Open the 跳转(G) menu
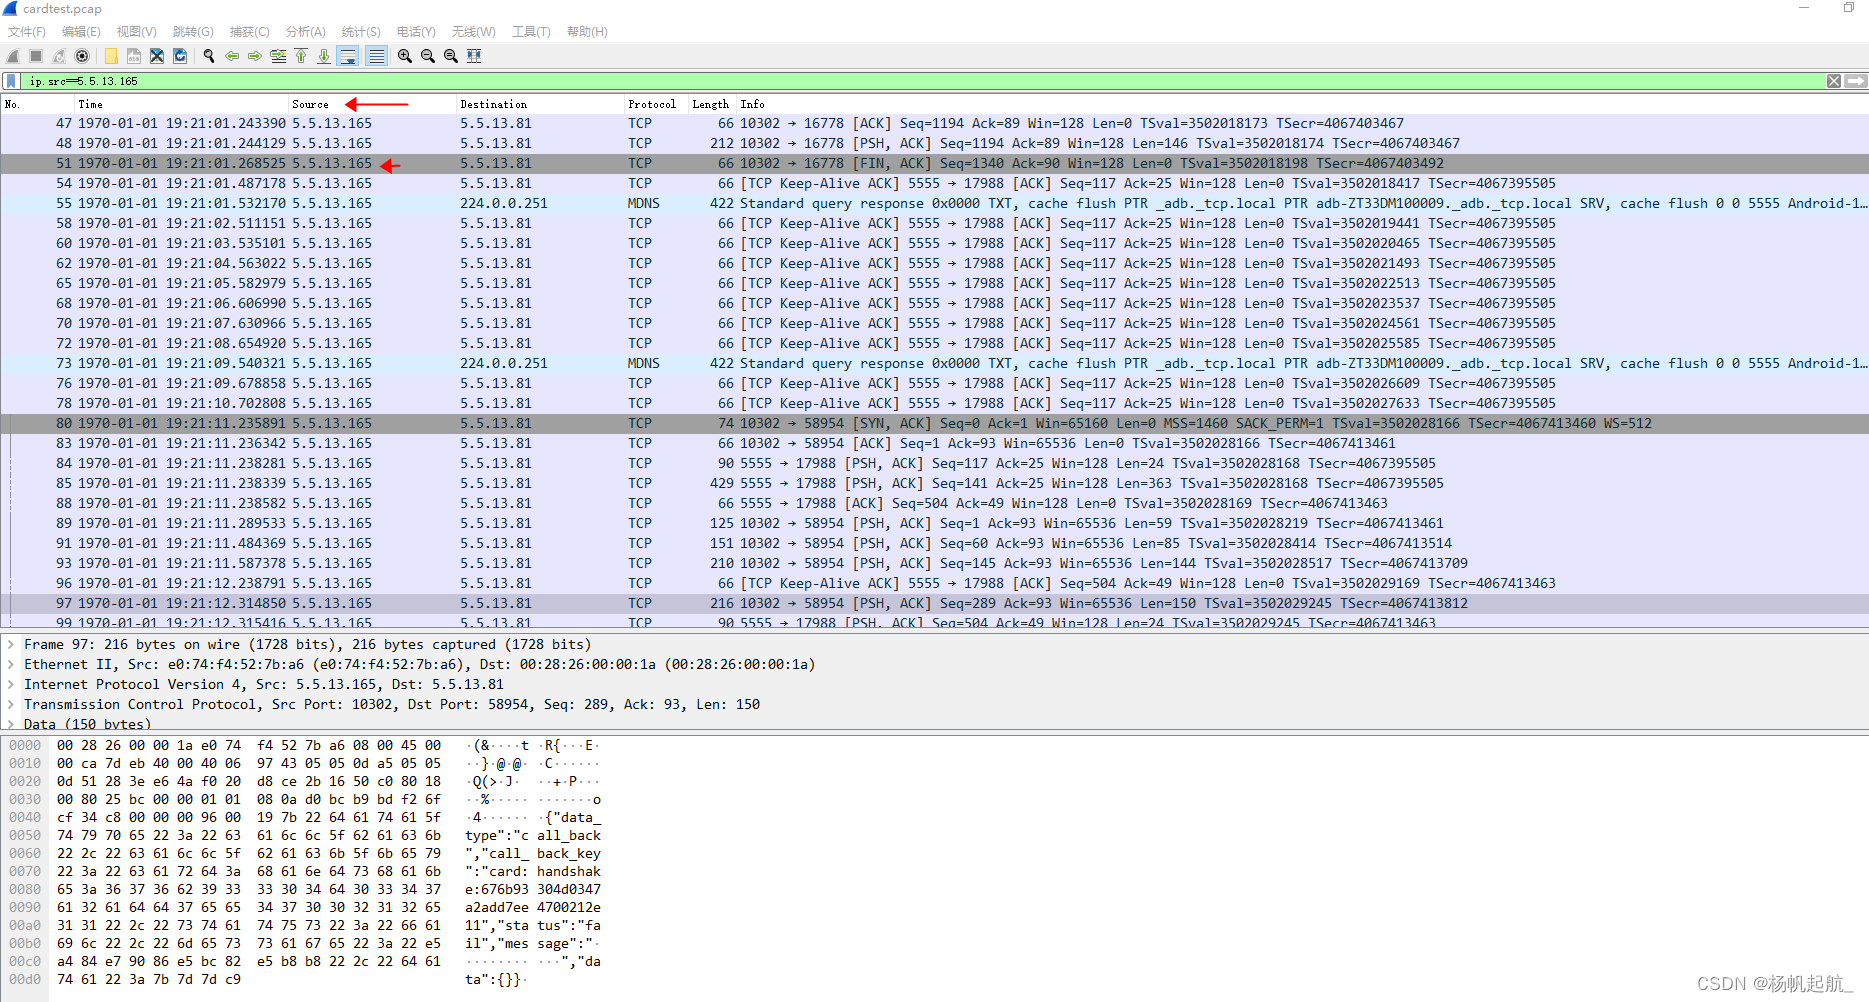 point(193,32)
